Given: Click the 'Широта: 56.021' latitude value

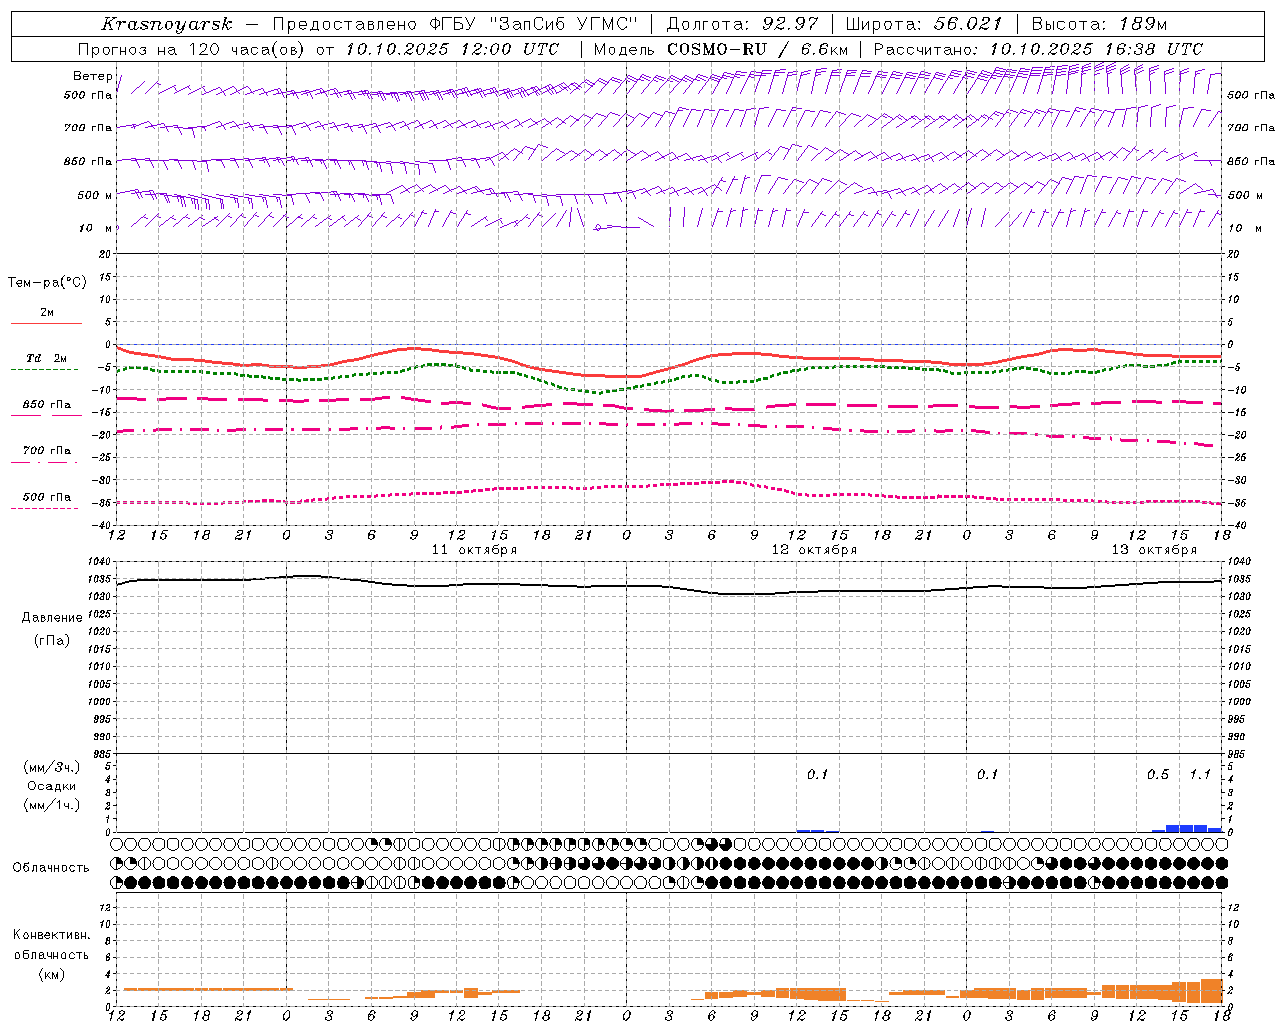Looking at the screenshot, I should coord(924,24).
